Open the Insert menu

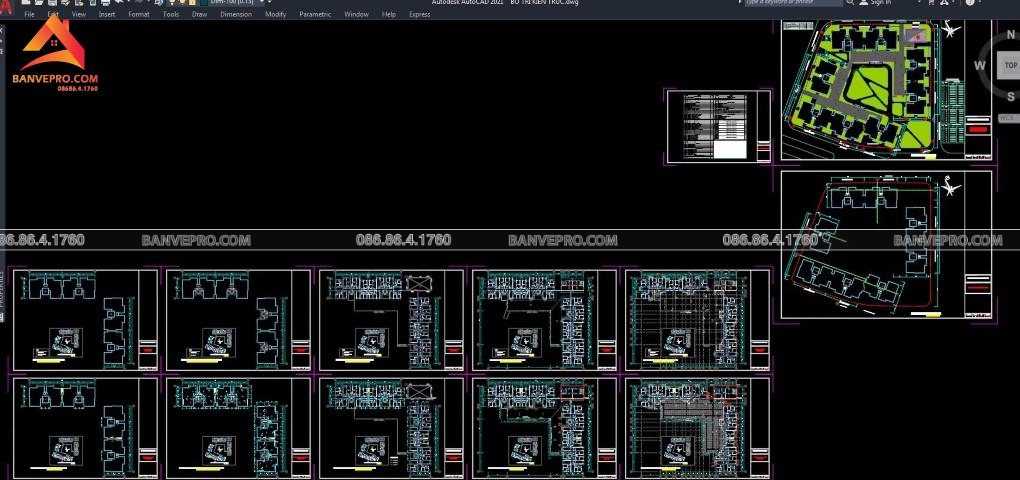[107, 14]
